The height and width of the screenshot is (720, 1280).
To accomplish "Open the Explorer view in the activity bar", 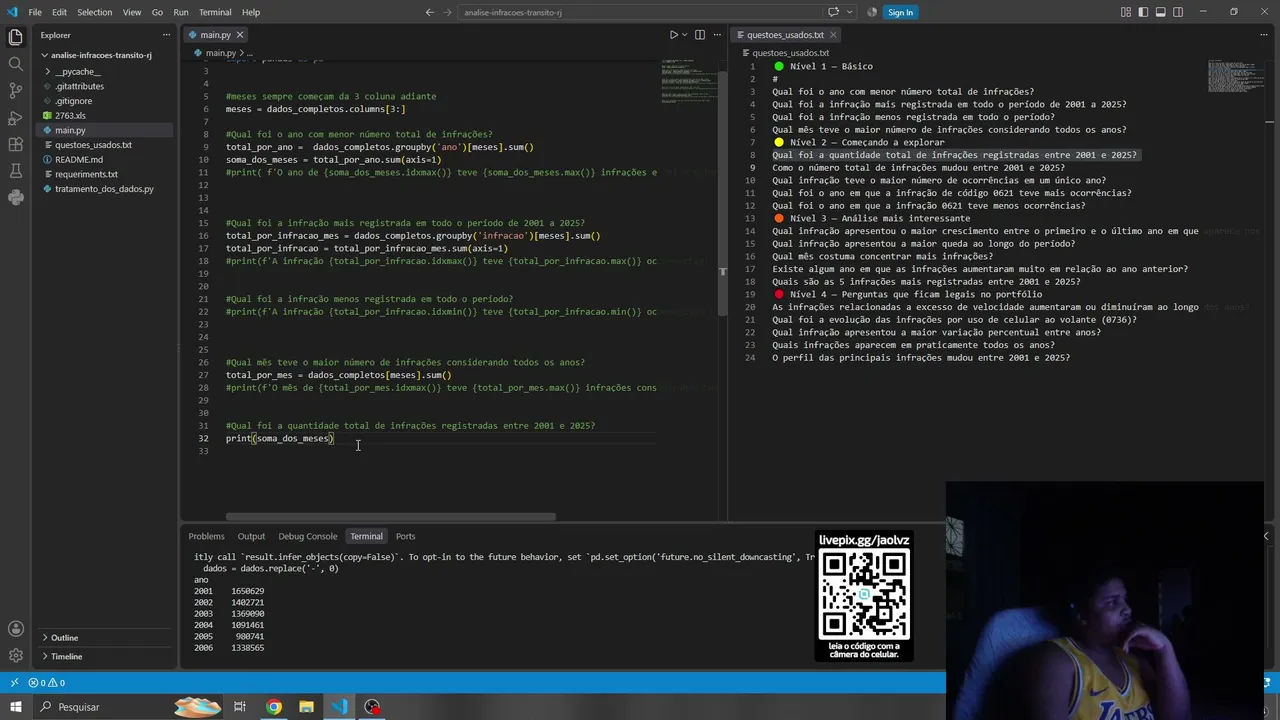I will pyautogui.click(x=15, y=38).
